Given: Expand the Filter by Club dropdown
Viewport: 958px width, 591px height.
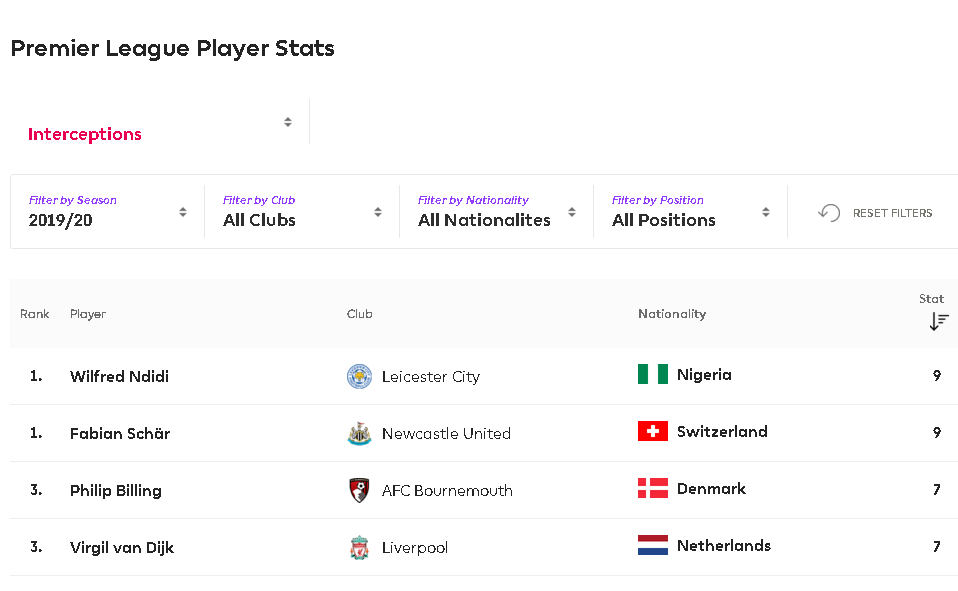Looking at the screenshot, I should point(302,211).
